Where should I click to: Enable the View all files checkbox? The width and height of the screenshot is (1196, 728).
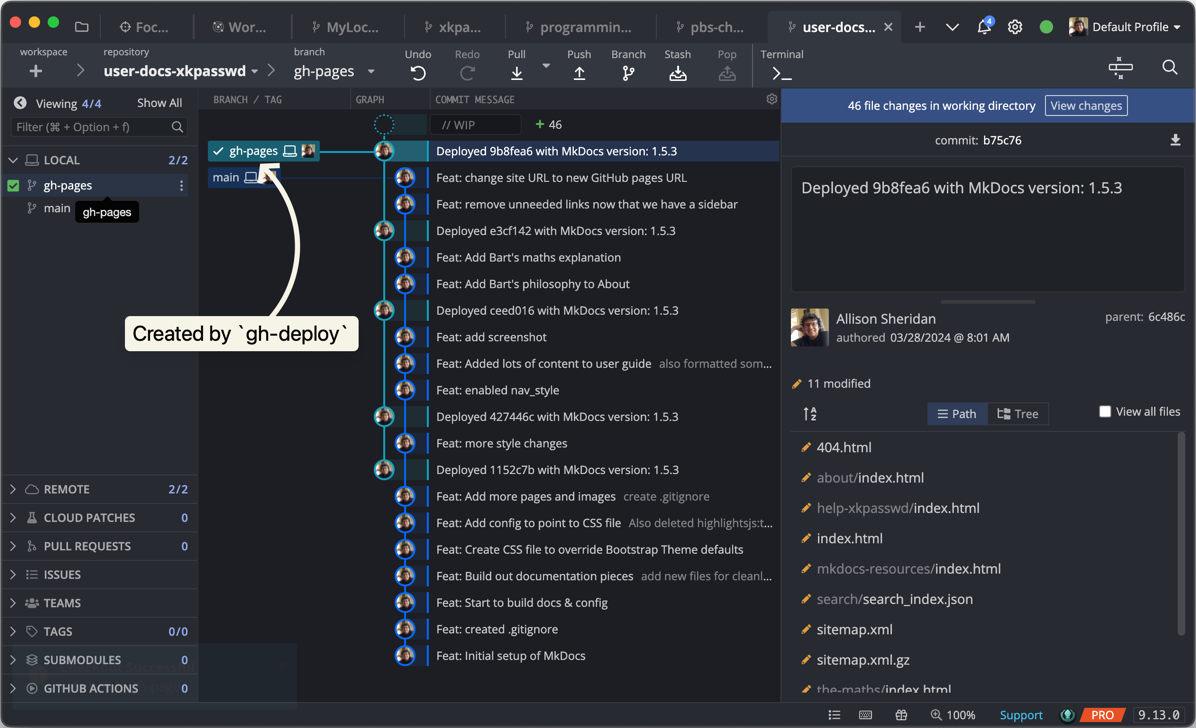point(1105,411)
